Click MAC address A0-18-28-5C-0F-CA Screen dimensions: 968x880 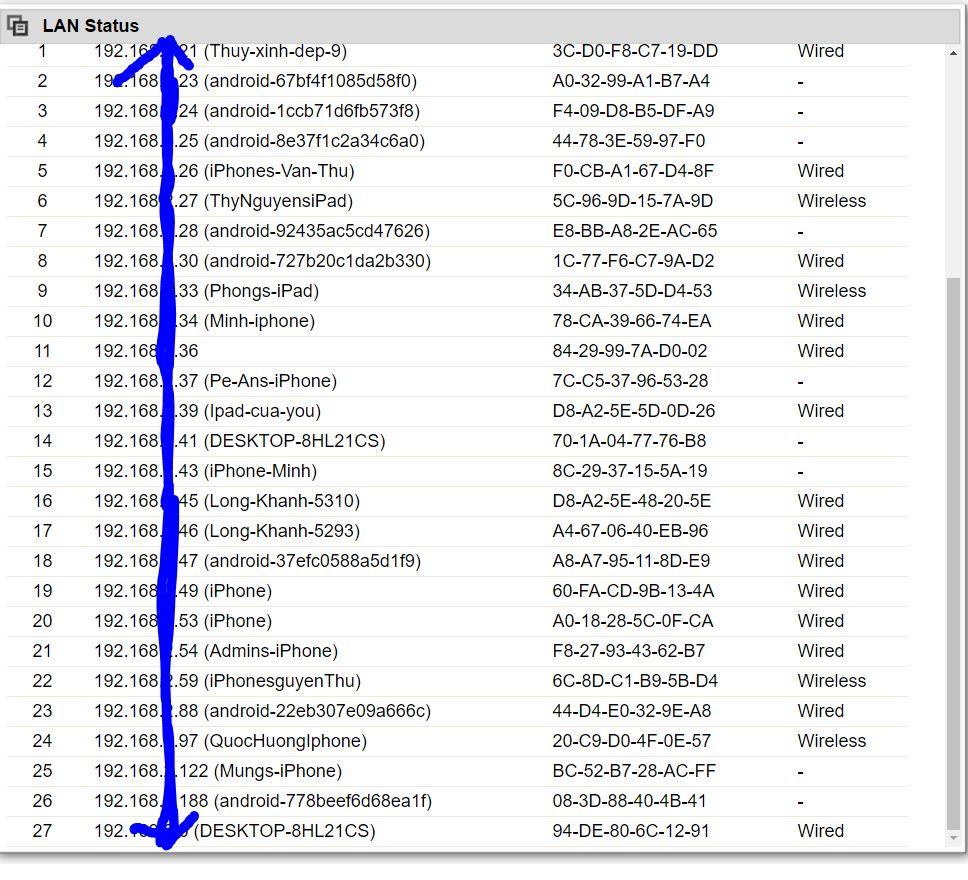click(633, 621)
